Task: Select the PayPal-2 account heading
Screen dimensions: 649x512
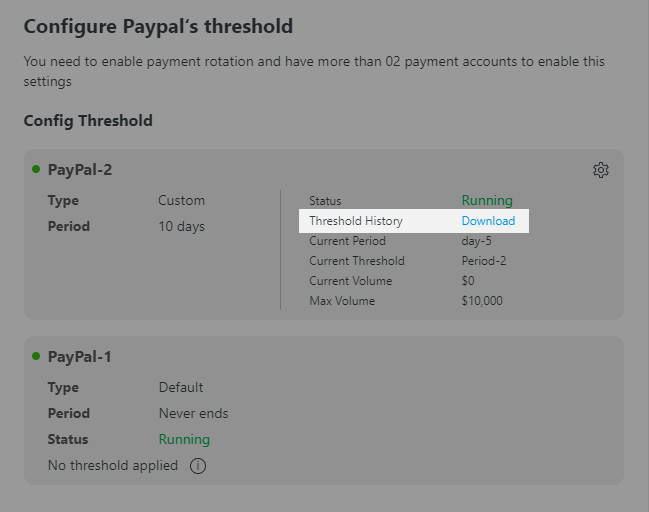Action: tap(80, 170)
